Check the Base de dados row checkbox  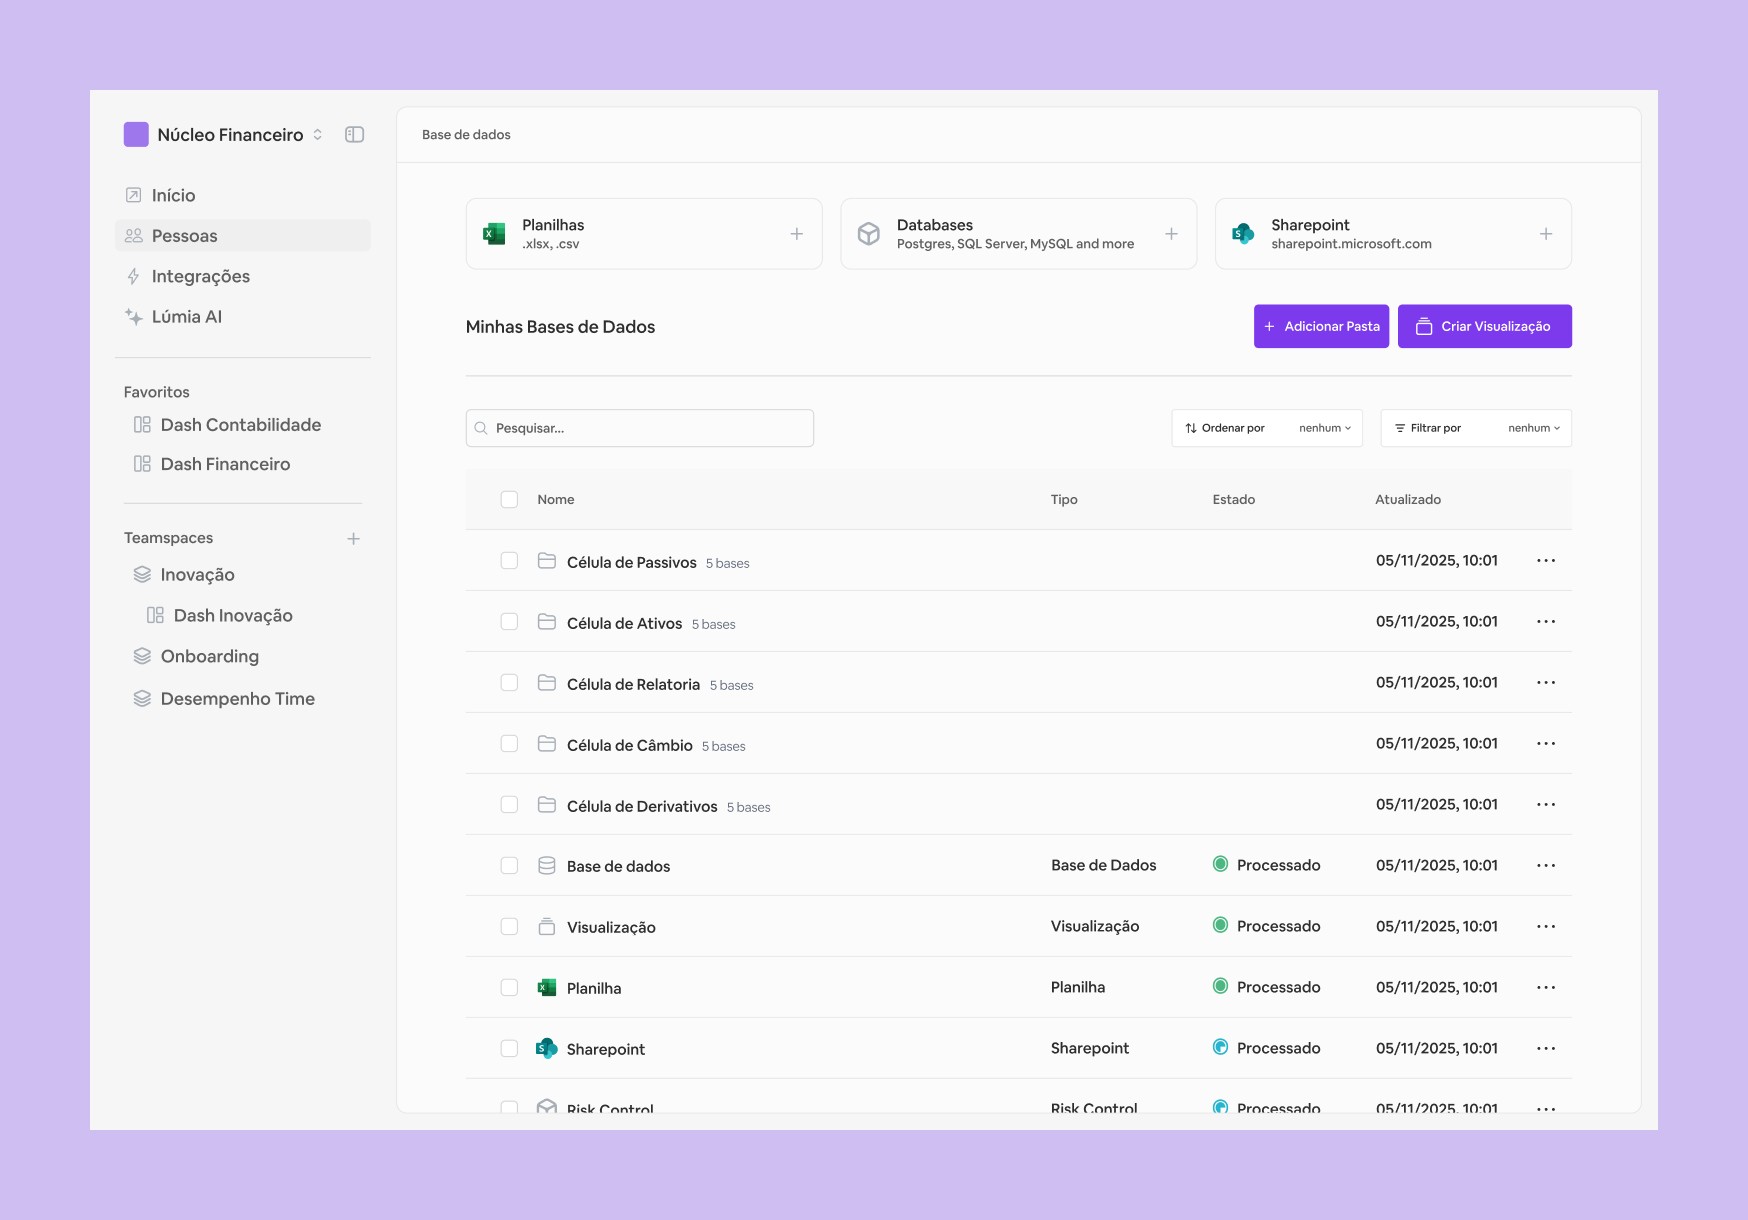[509, 866]
